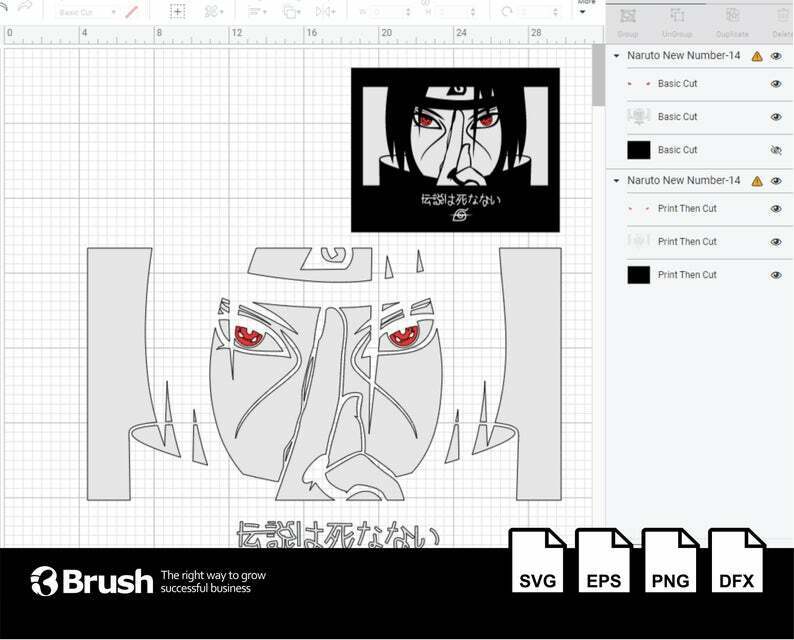
Task: Collapse the first Naruto New Number-14 group
Action: 616,56
